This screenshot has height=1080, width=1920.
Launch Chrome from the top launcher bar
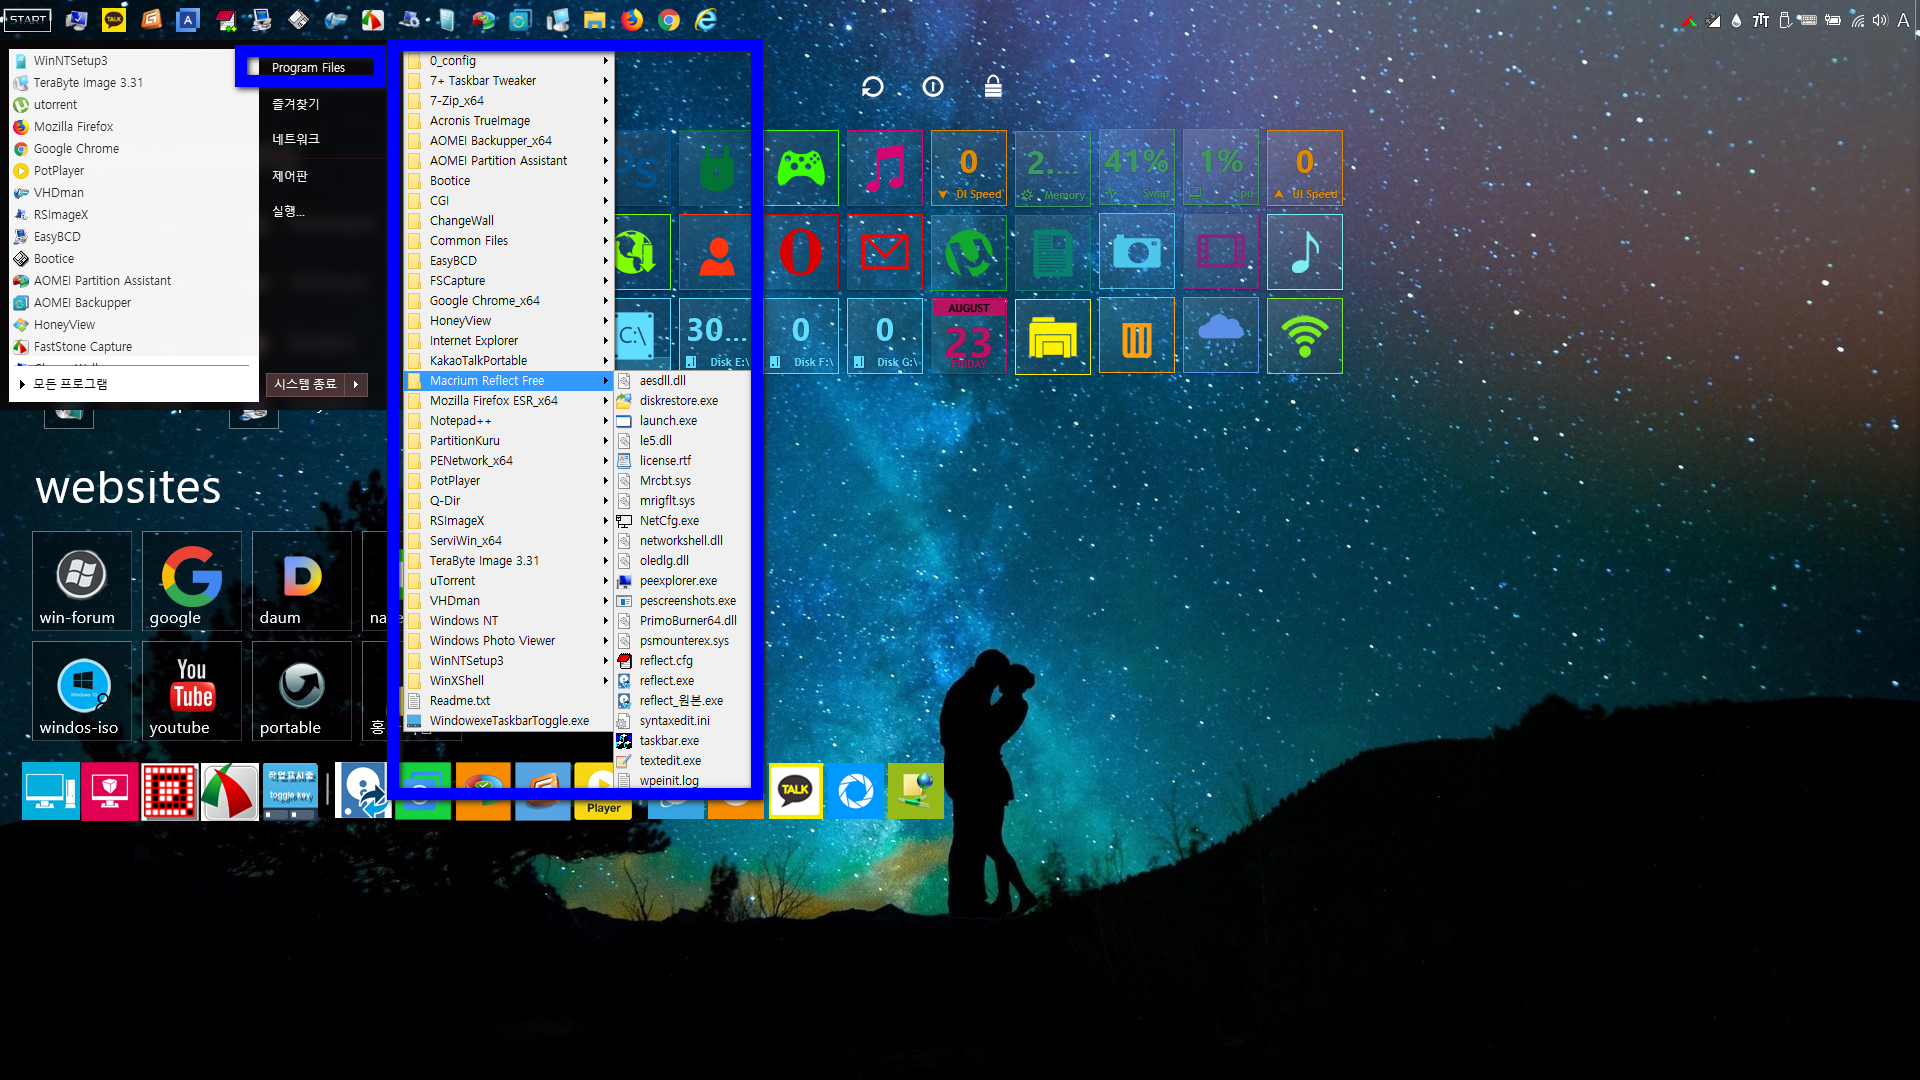pyautogui.click(x=669, y=19)
